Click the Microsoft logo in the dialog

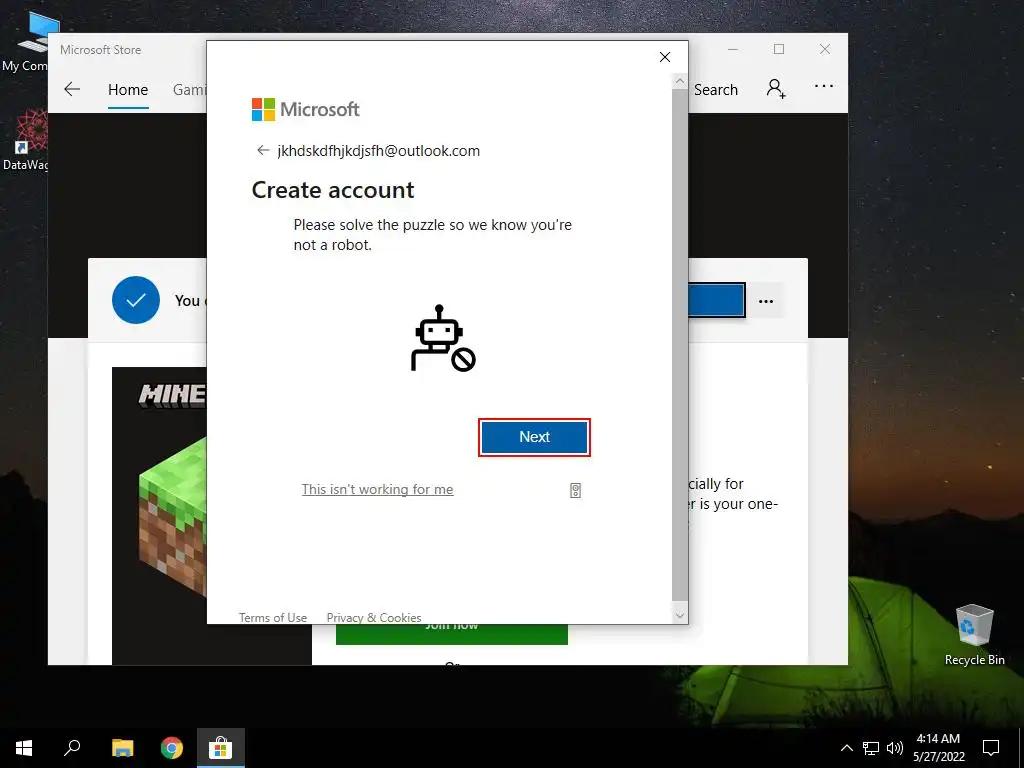tap(306, 109)
